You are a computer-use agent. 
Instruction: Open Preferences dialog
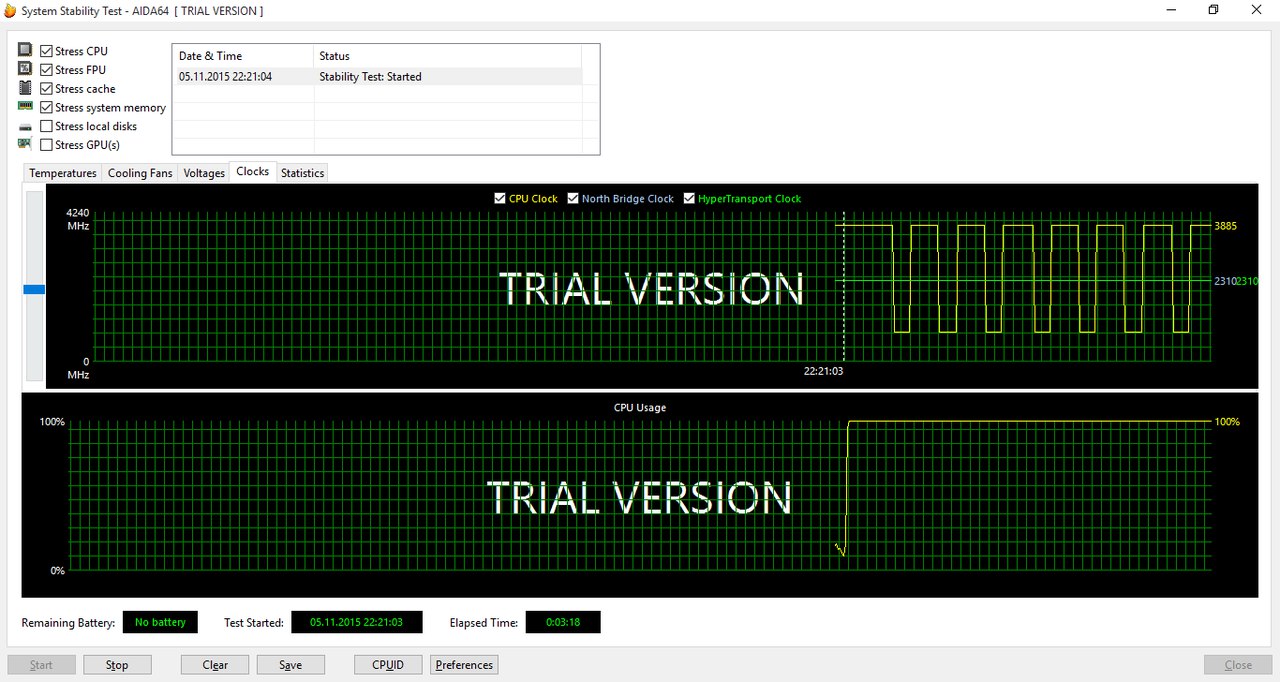(x=464, y=665)
